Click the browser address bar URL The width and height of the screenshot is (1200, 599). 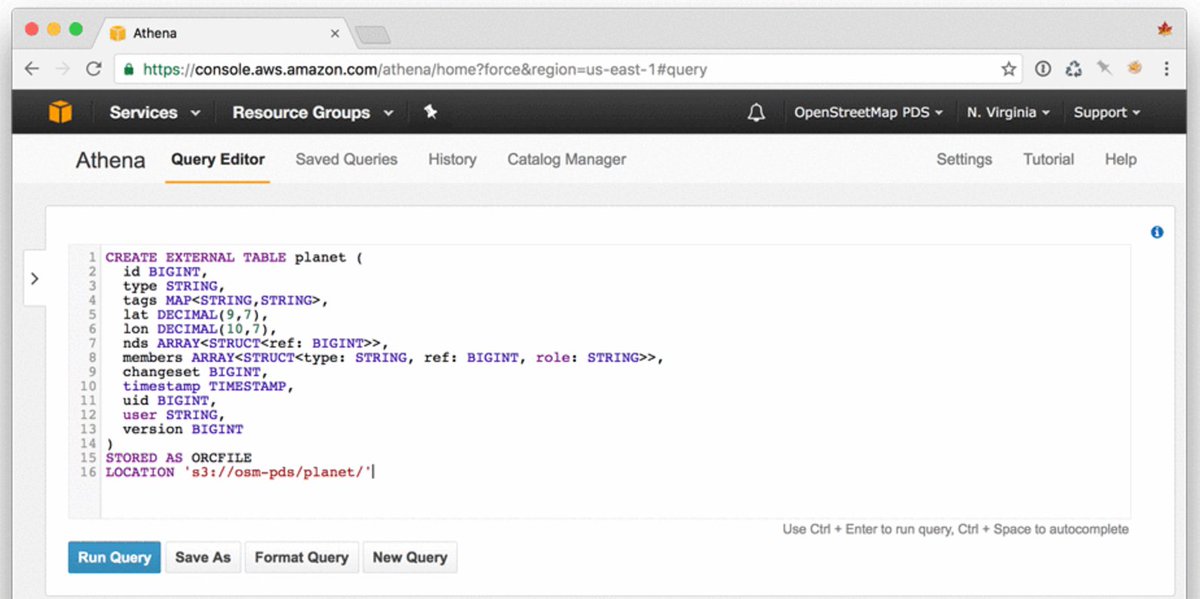point(425,70)
